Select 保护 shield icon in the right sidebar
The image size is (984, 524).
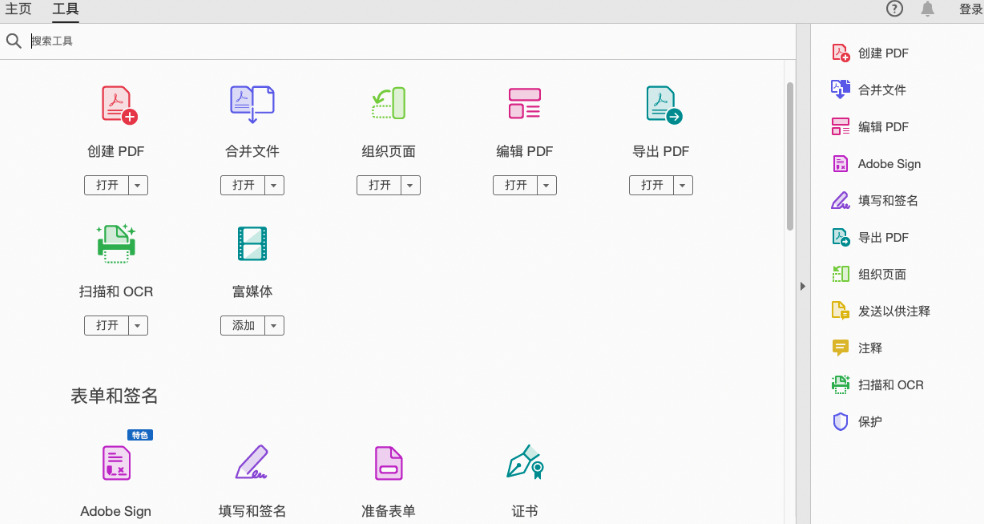coord(840,422)
